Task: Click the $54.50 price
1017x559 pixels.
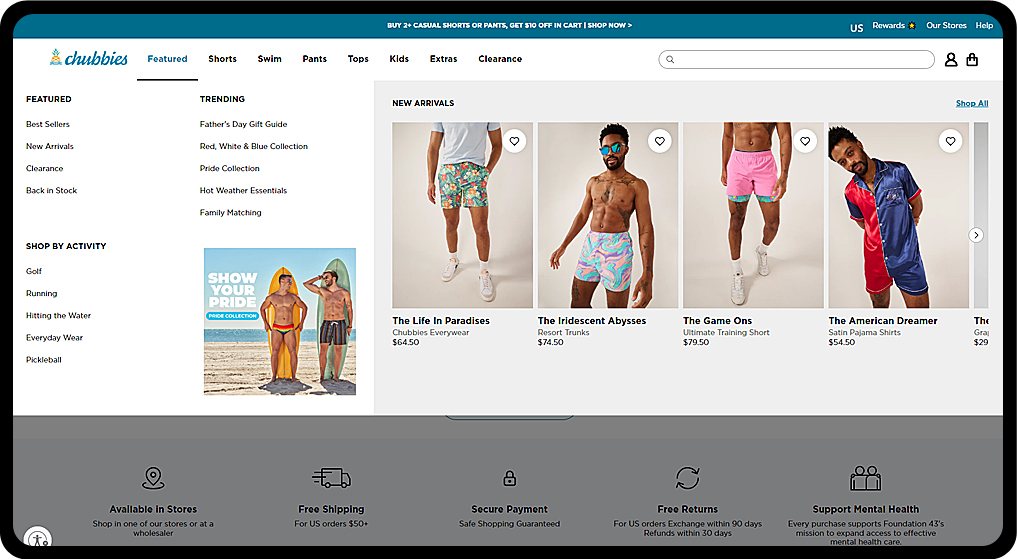Action: pos(841,342)
